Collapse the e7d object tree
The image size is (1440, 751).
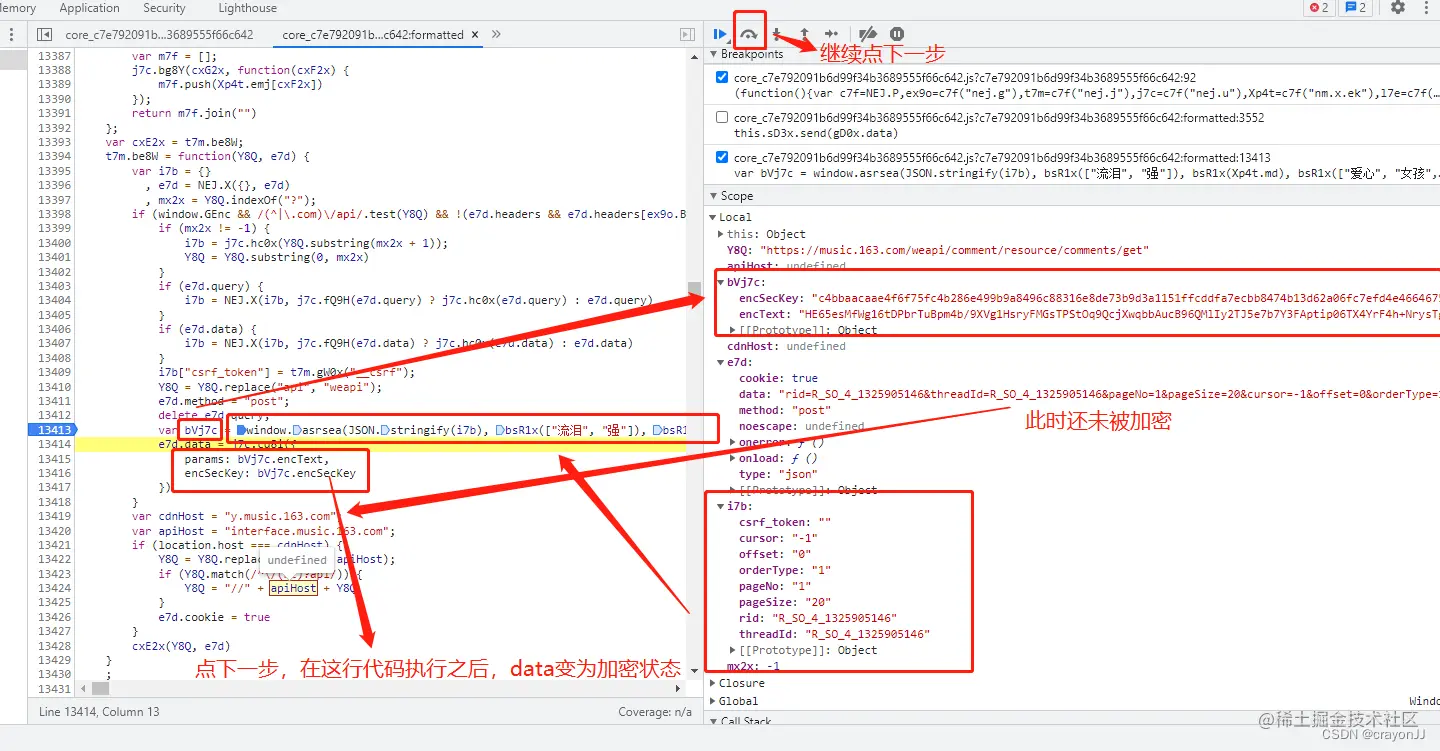click(722, 362)
